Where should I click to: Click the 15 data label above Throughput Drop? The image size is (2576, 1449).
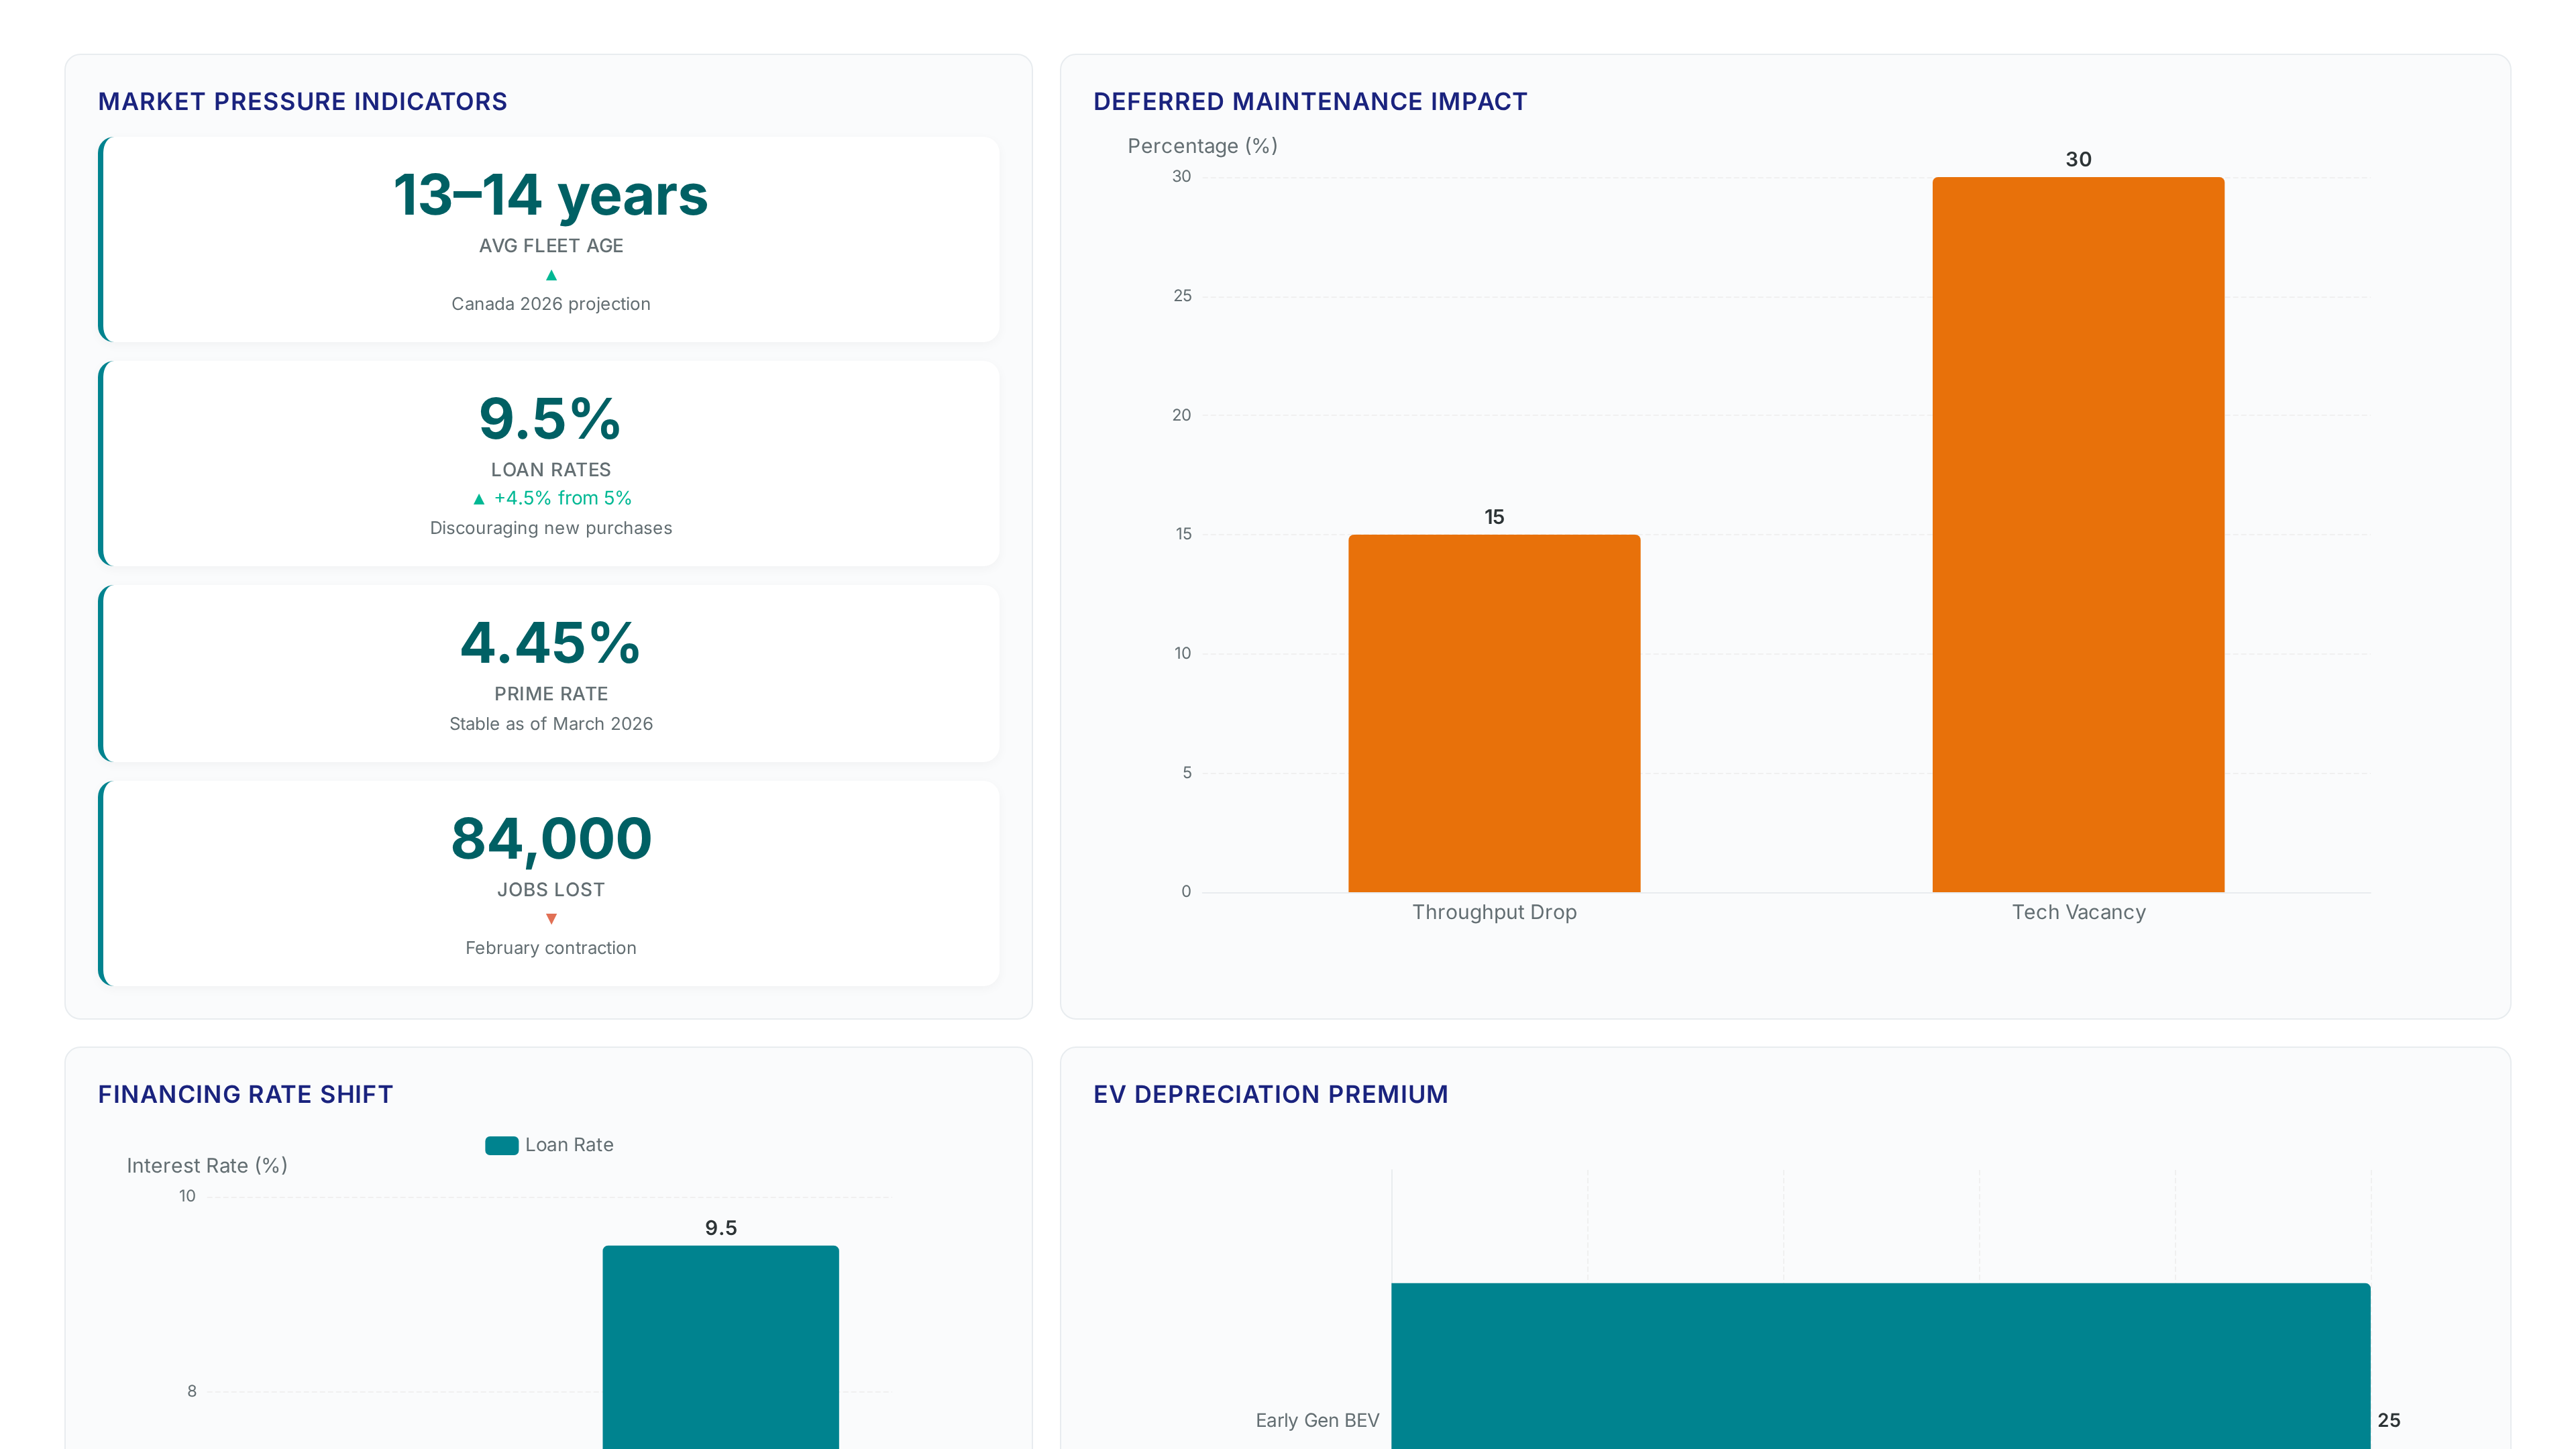point(1494,517)
